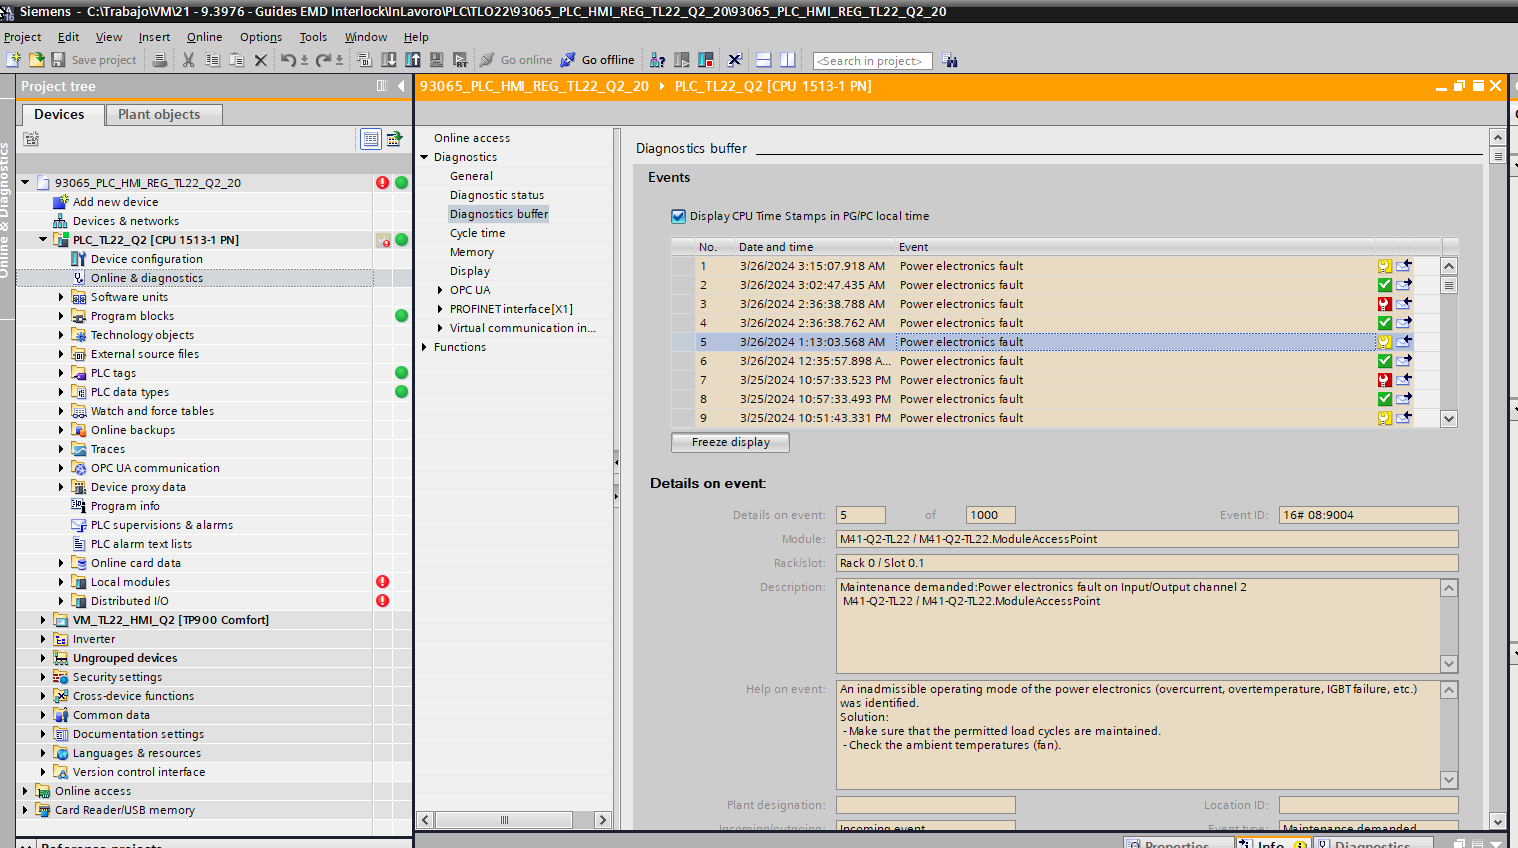Image resolution: width=1518 pixels, height=848 pixels.
Task: Select Device configuration tree item
Action: click(x=146, y=259)
